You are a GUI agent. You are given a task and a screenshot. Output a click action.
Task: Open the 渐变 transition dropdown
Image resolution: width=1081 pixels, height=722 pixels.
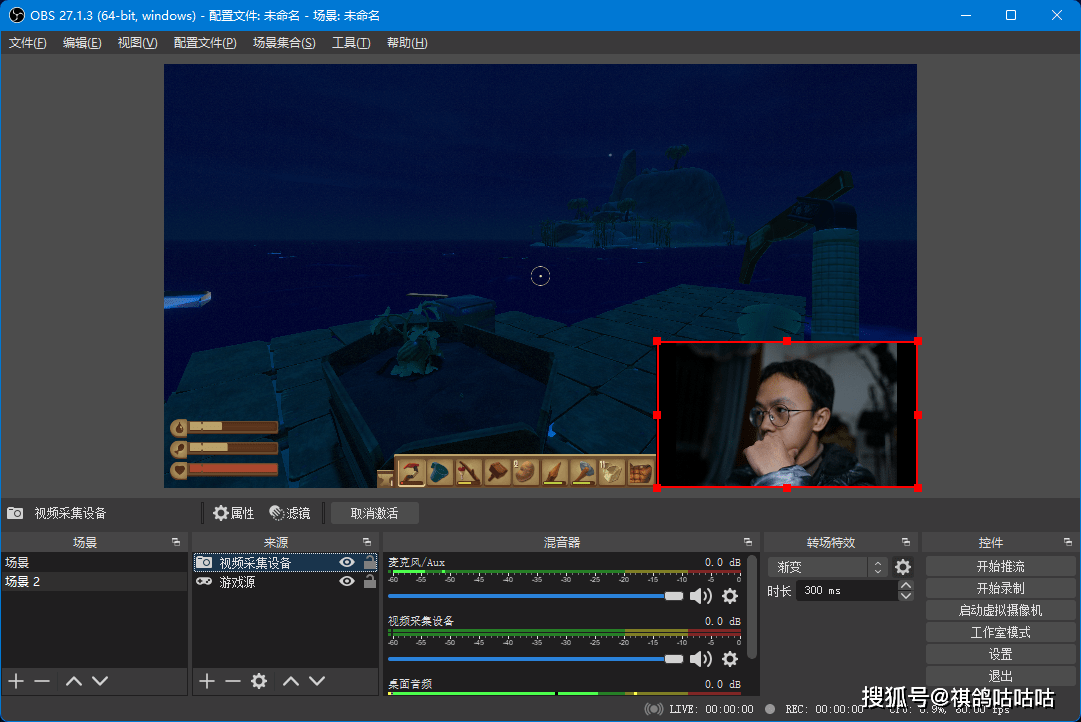(827, 567)
